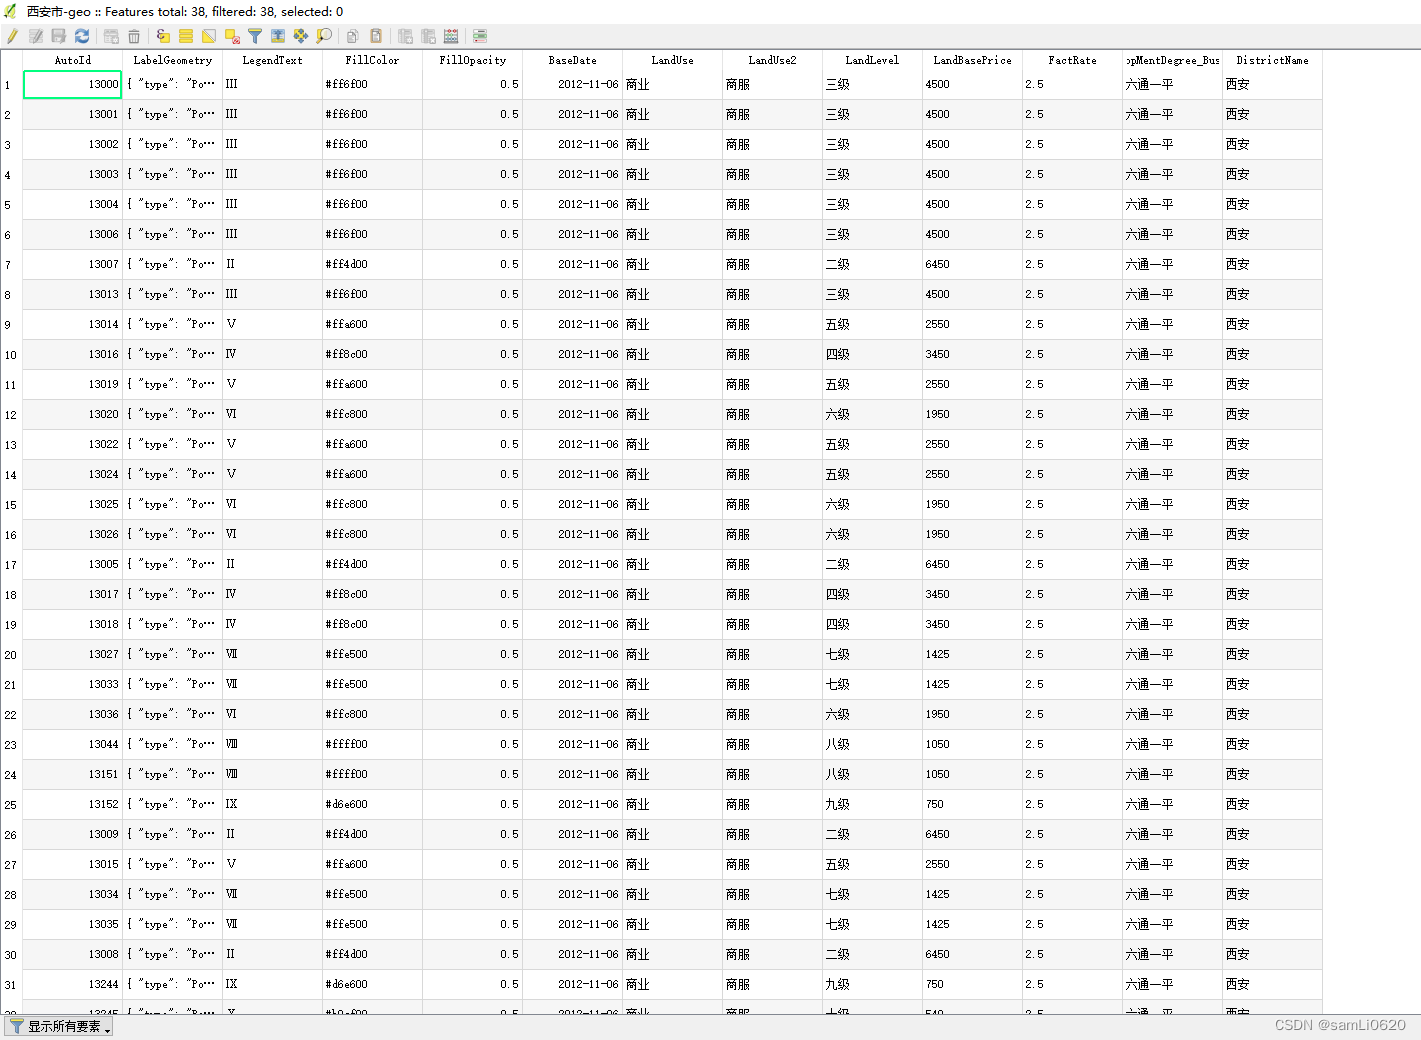Click the LandBasePrice cell in row 13152
Screen dimensions: 1421x1040
coord(972,804)
